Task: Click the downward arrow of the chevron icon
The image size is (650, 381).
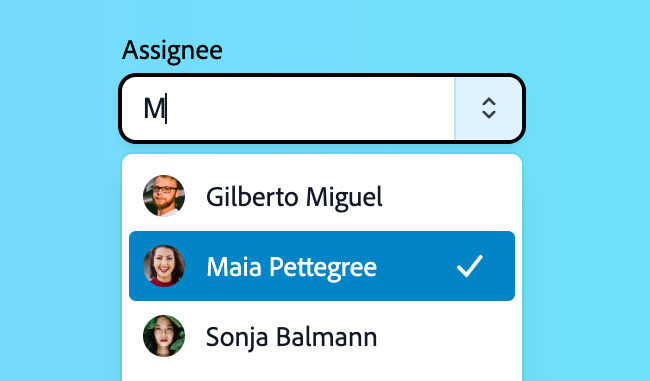Action: click(x=489, y=115)
